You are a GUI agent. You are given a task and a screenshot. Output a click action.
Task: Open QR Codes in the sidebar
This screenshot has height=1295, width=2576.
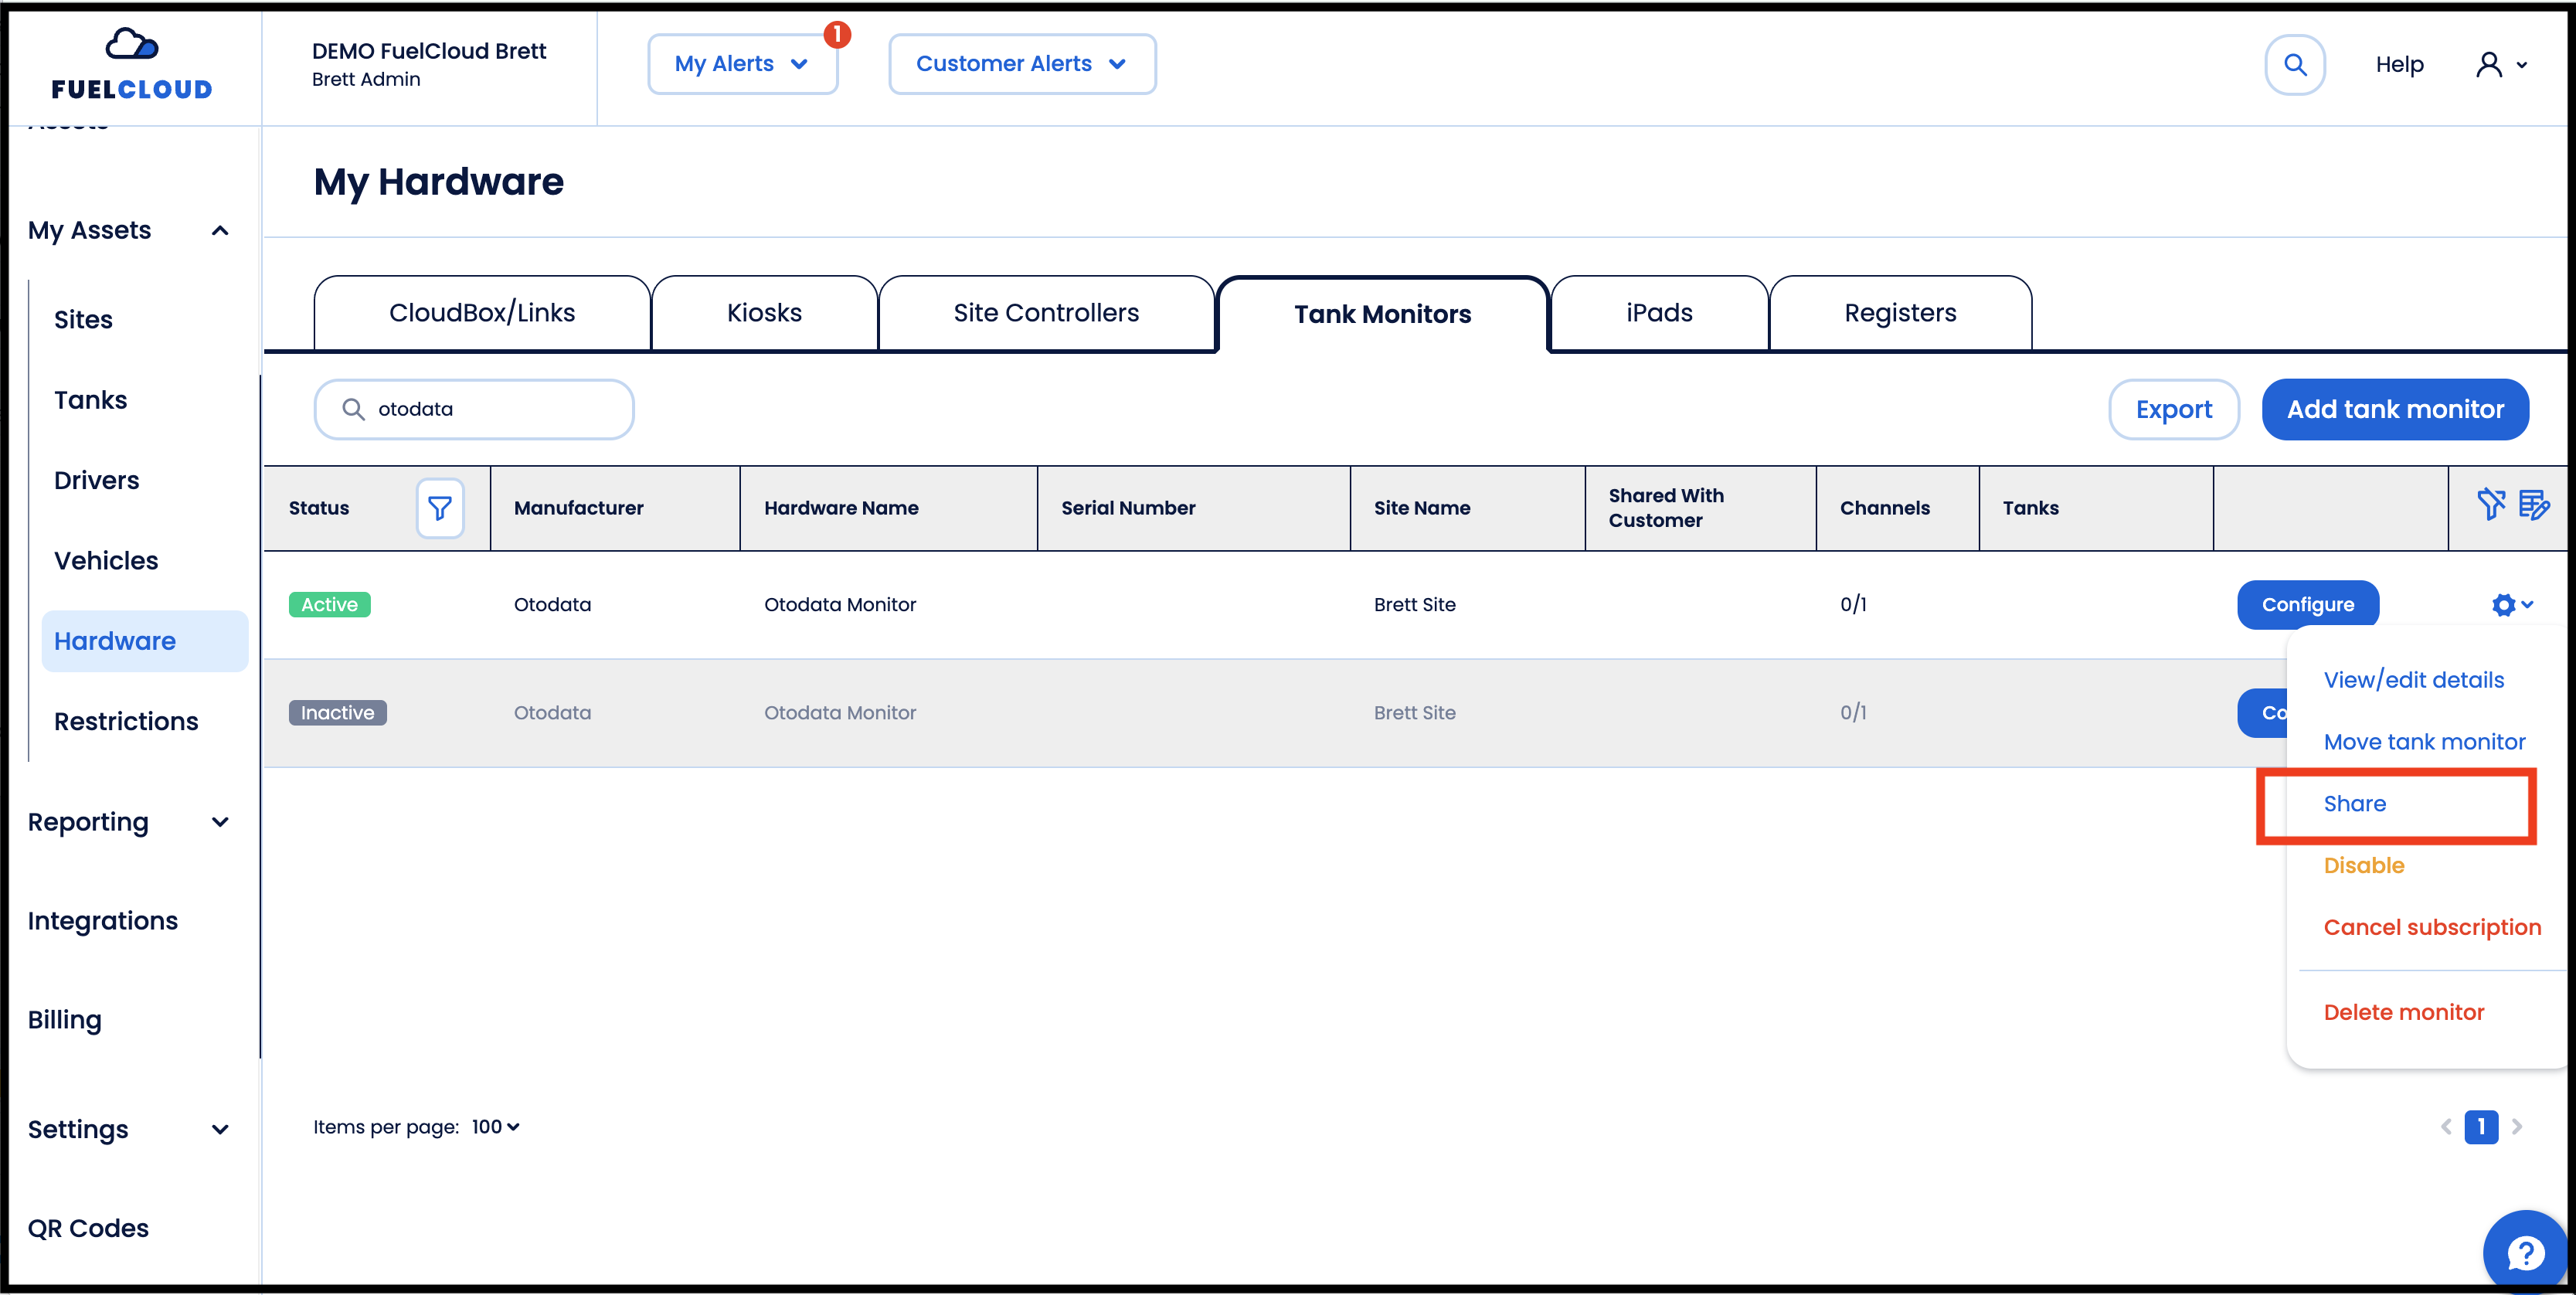88,1229
